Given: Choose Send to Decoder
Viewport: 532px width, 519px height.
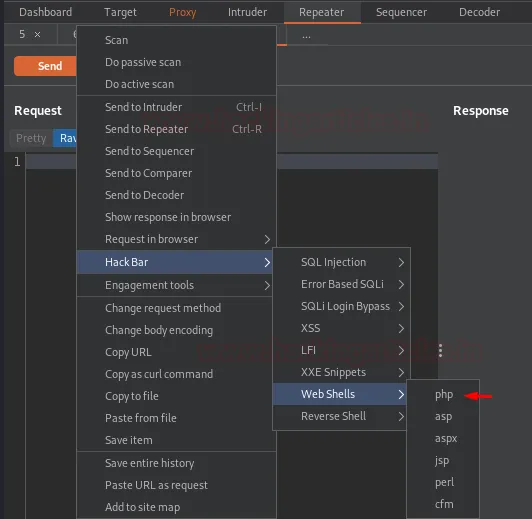Looking at the screenshot, I should [176, 195].
